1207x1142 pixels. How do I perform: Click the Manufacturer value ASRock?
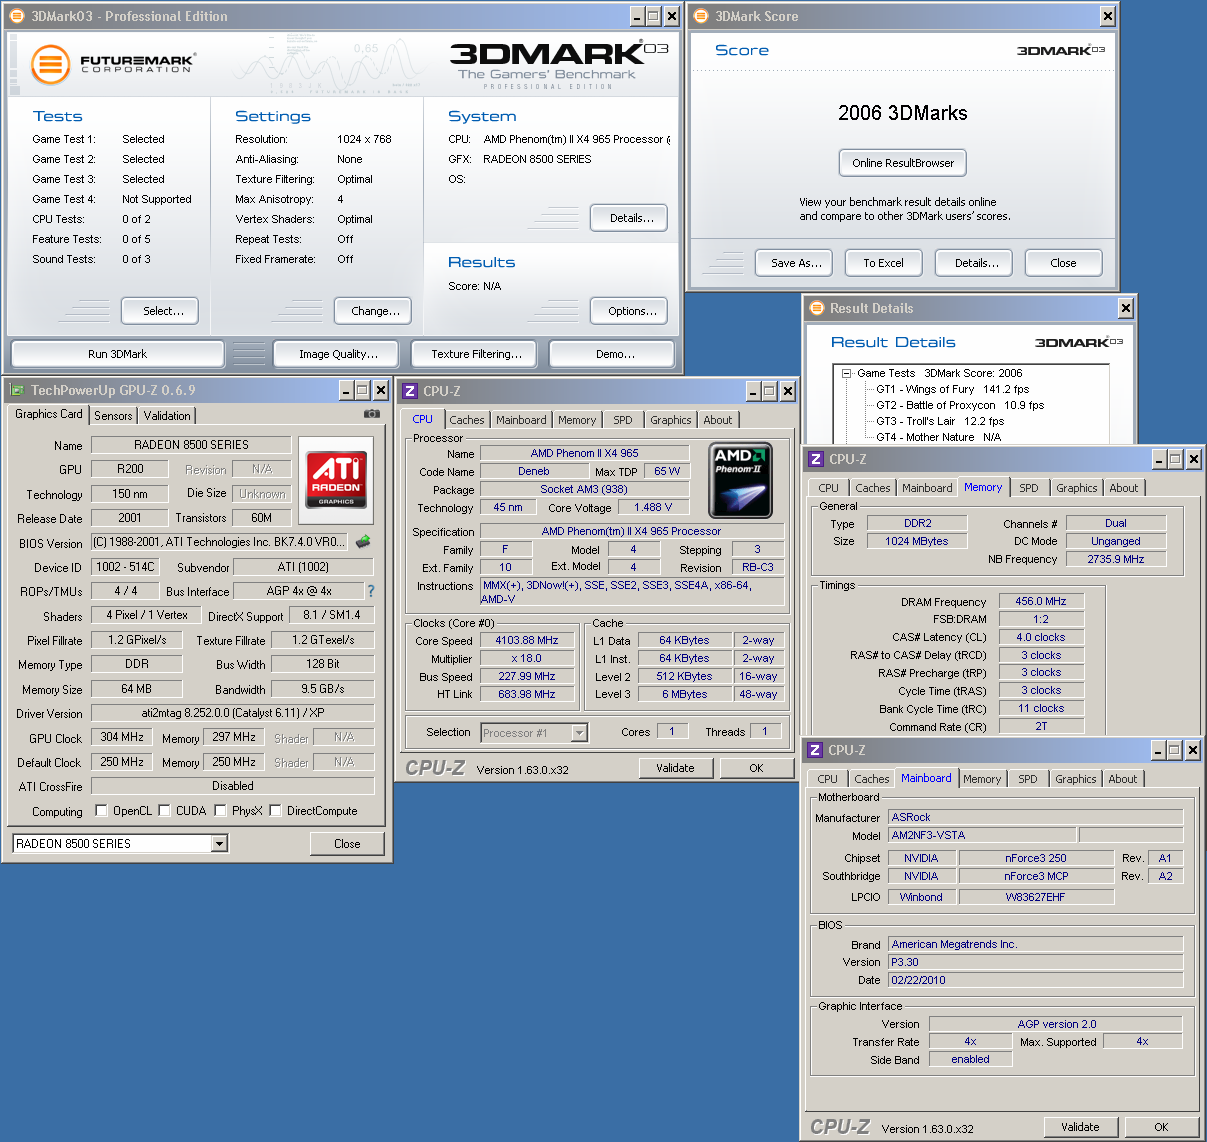pyautogui.click(x=1035, y=817)
